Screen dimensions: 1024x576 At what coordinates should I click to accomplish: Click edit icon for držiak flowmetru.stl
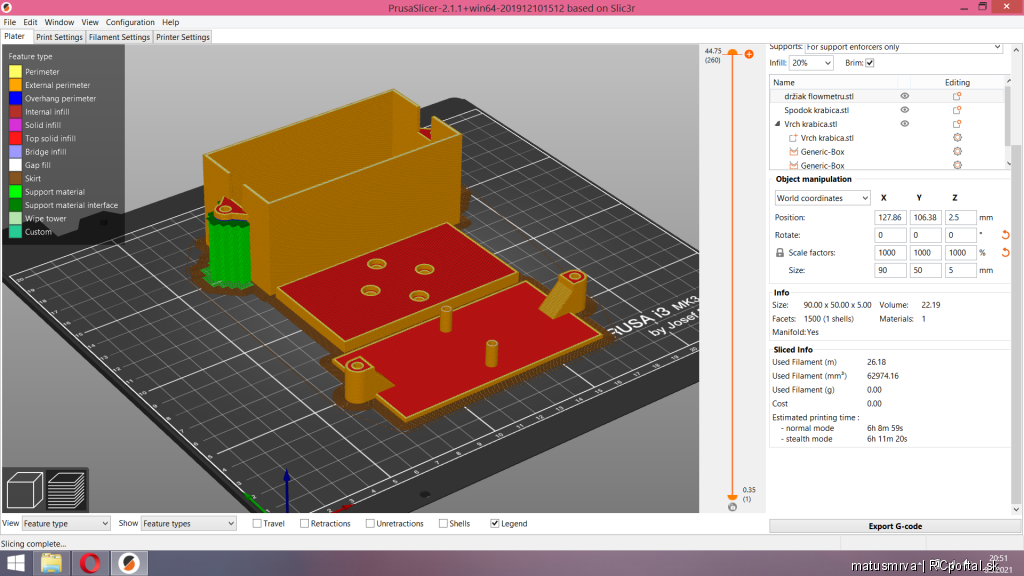pos(957,96)
